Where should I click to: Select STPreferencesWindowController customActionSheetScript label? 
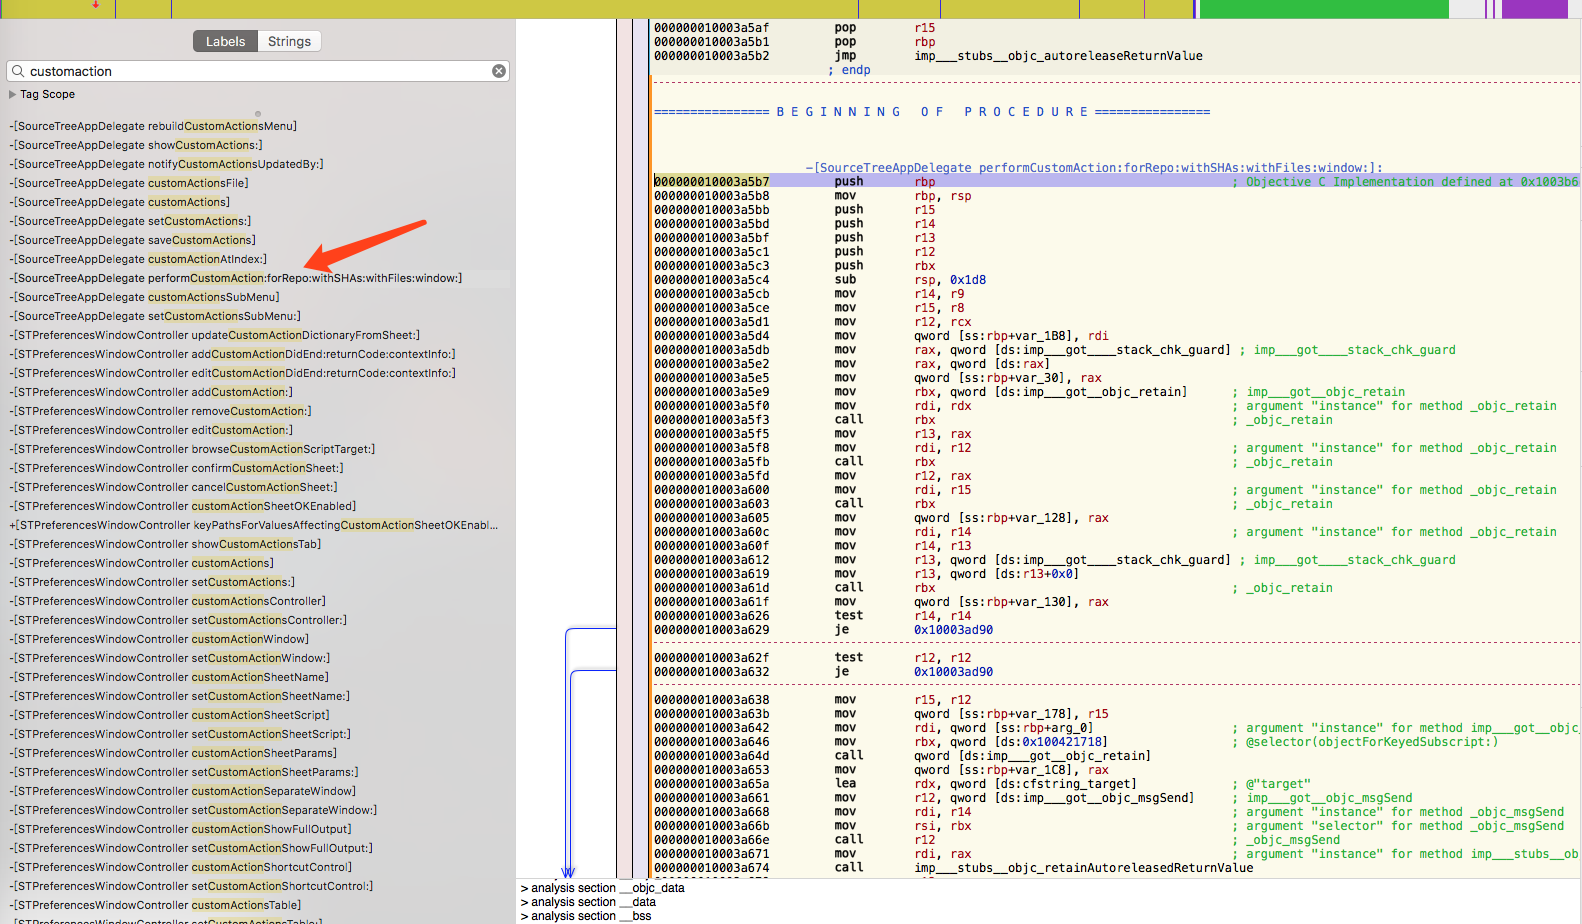(172, 715)
